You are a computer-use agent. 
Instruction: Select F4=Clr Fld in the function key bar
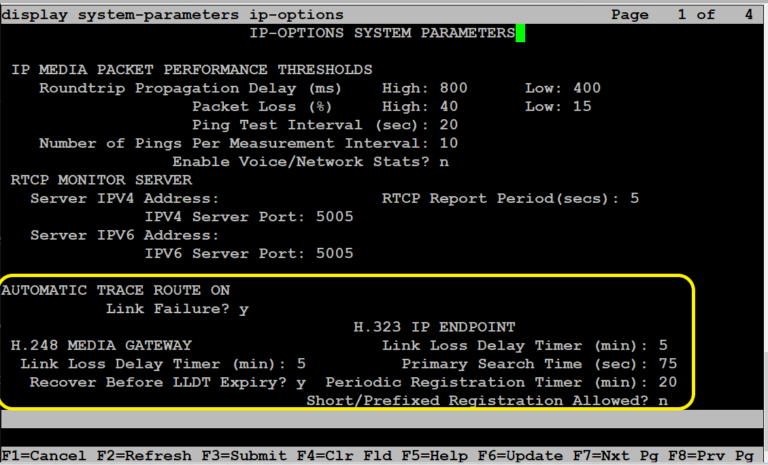[x=344, y=456]
